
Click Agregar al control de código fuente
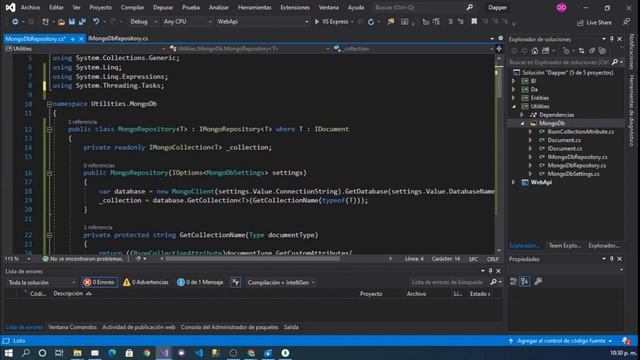click(561, 341)
